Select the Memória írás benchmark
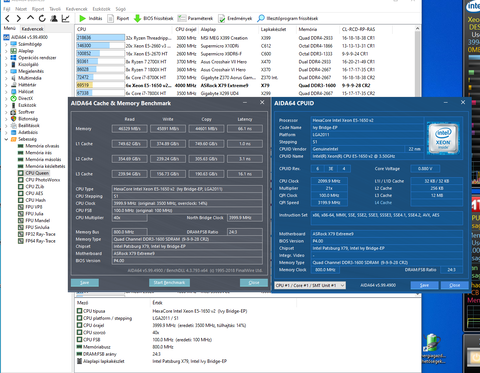This screenshot has width=480, height=373. coord(35,153)
